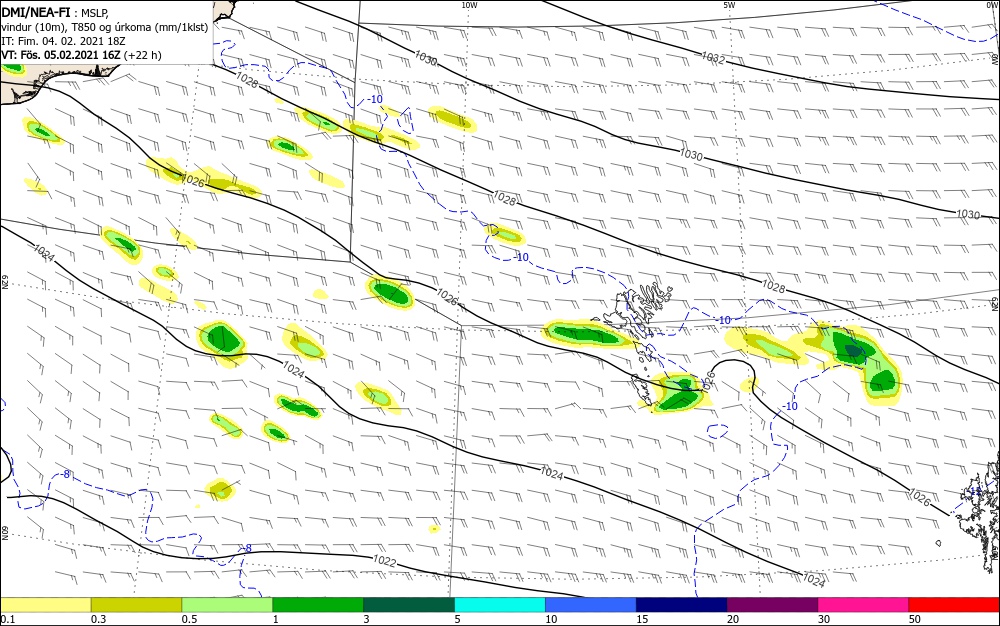Click the '20' legend value
This screenshot has height=626, width=1000.
[x=733, y=619]
